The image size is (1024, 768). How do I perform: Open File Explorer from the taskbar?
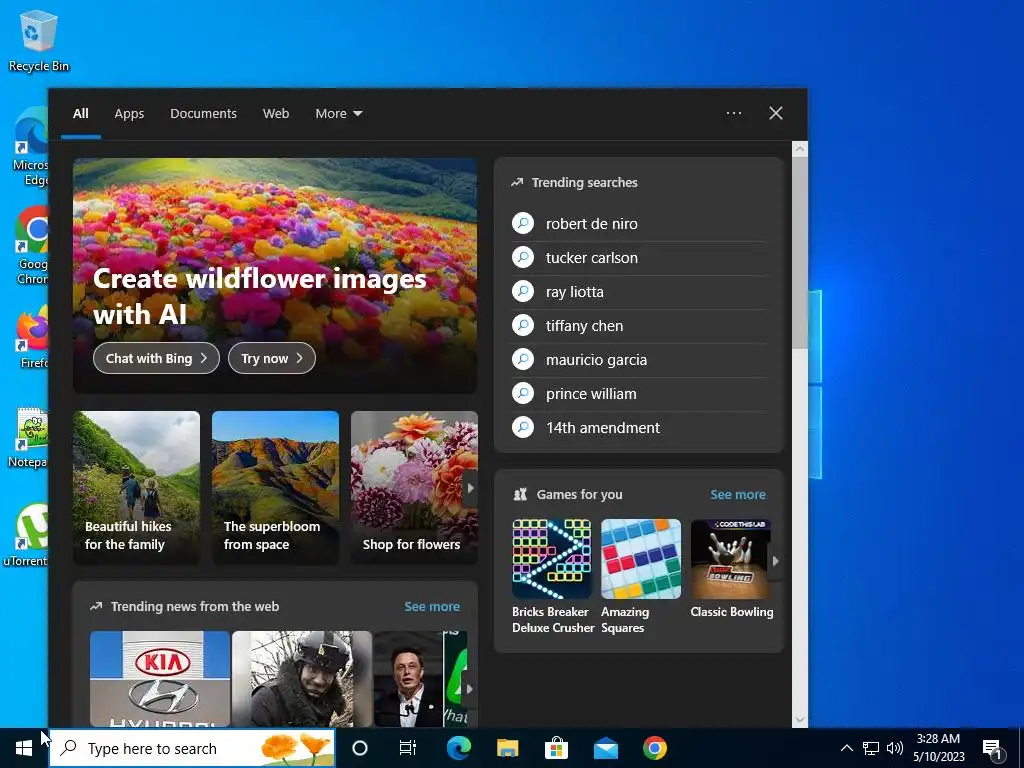coord(507,748)
